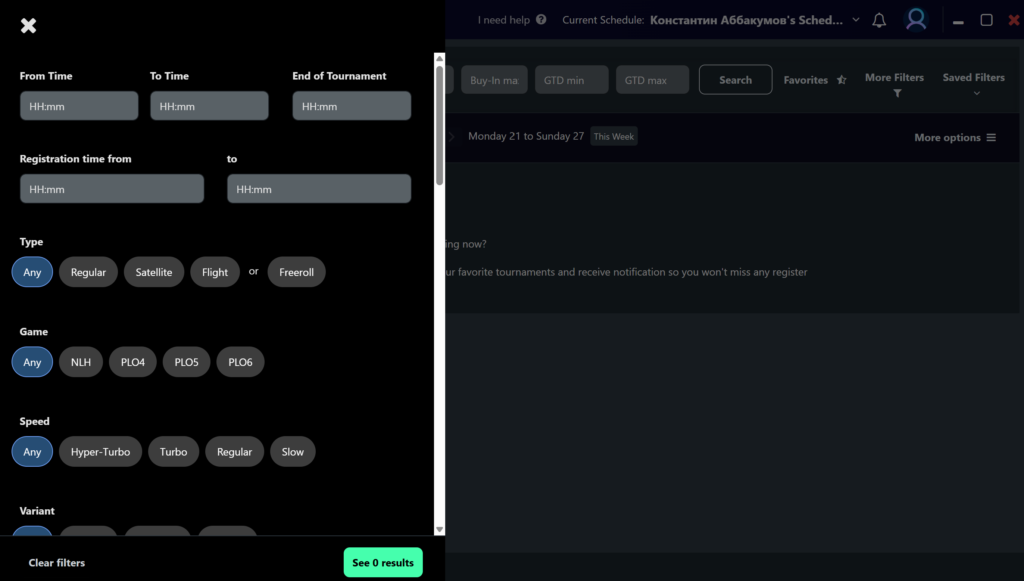
Task: Select the Any option under Game
Action: [32, 362]
